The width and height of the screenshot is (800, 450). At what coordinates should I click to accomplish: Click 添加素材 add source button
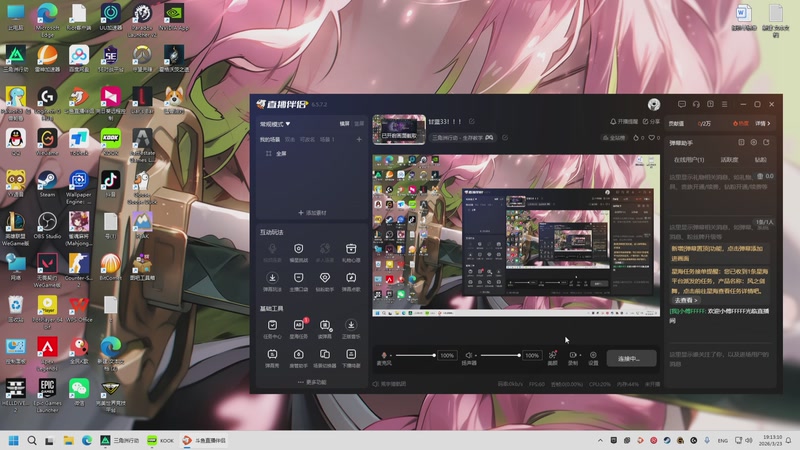pos(312,213)
